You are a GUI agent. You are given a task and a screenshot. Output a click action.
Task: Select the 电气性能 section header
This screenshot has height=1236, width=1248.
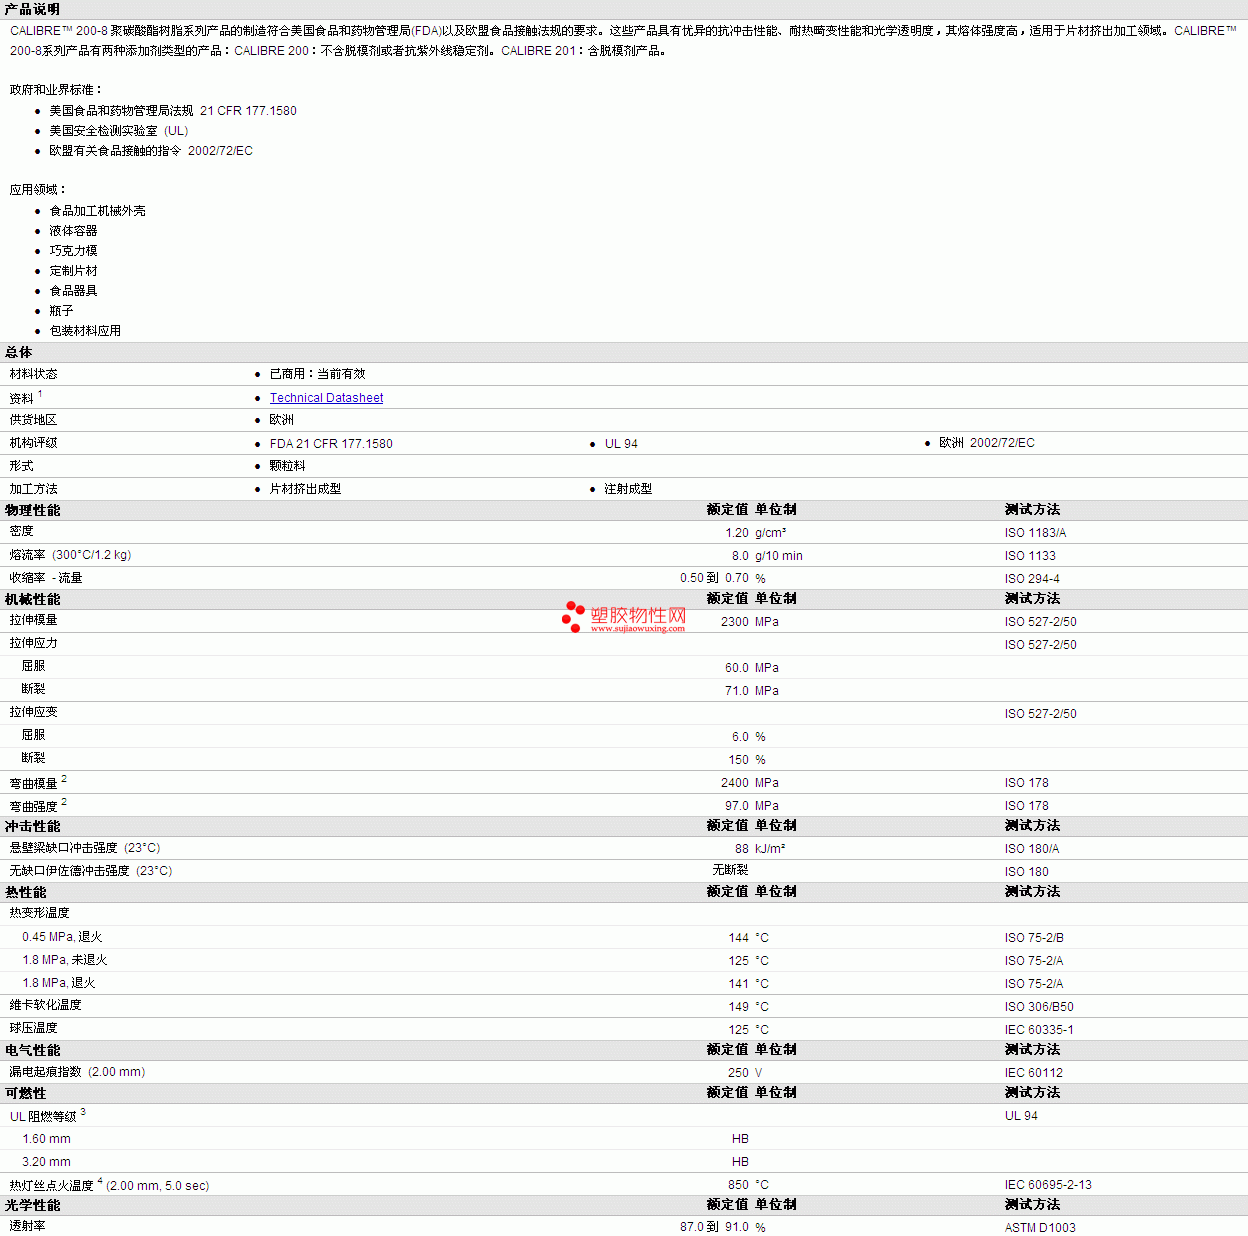coord(32,1050)
